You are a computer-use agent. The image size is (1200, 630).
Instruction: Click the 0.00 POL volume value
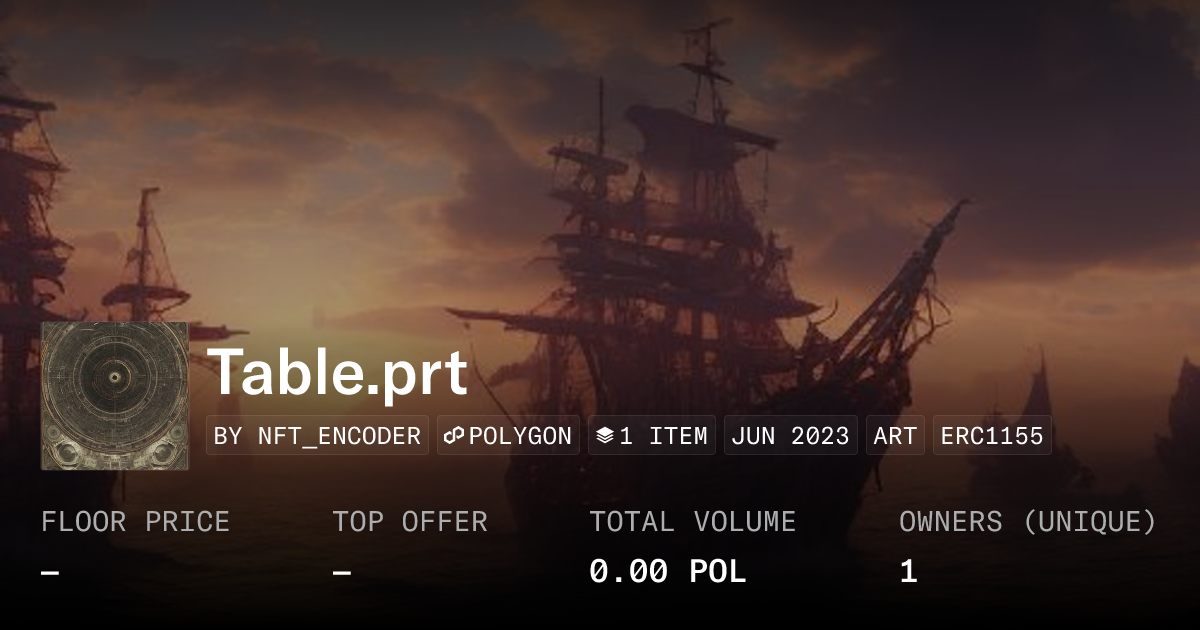tap(667, 572)
